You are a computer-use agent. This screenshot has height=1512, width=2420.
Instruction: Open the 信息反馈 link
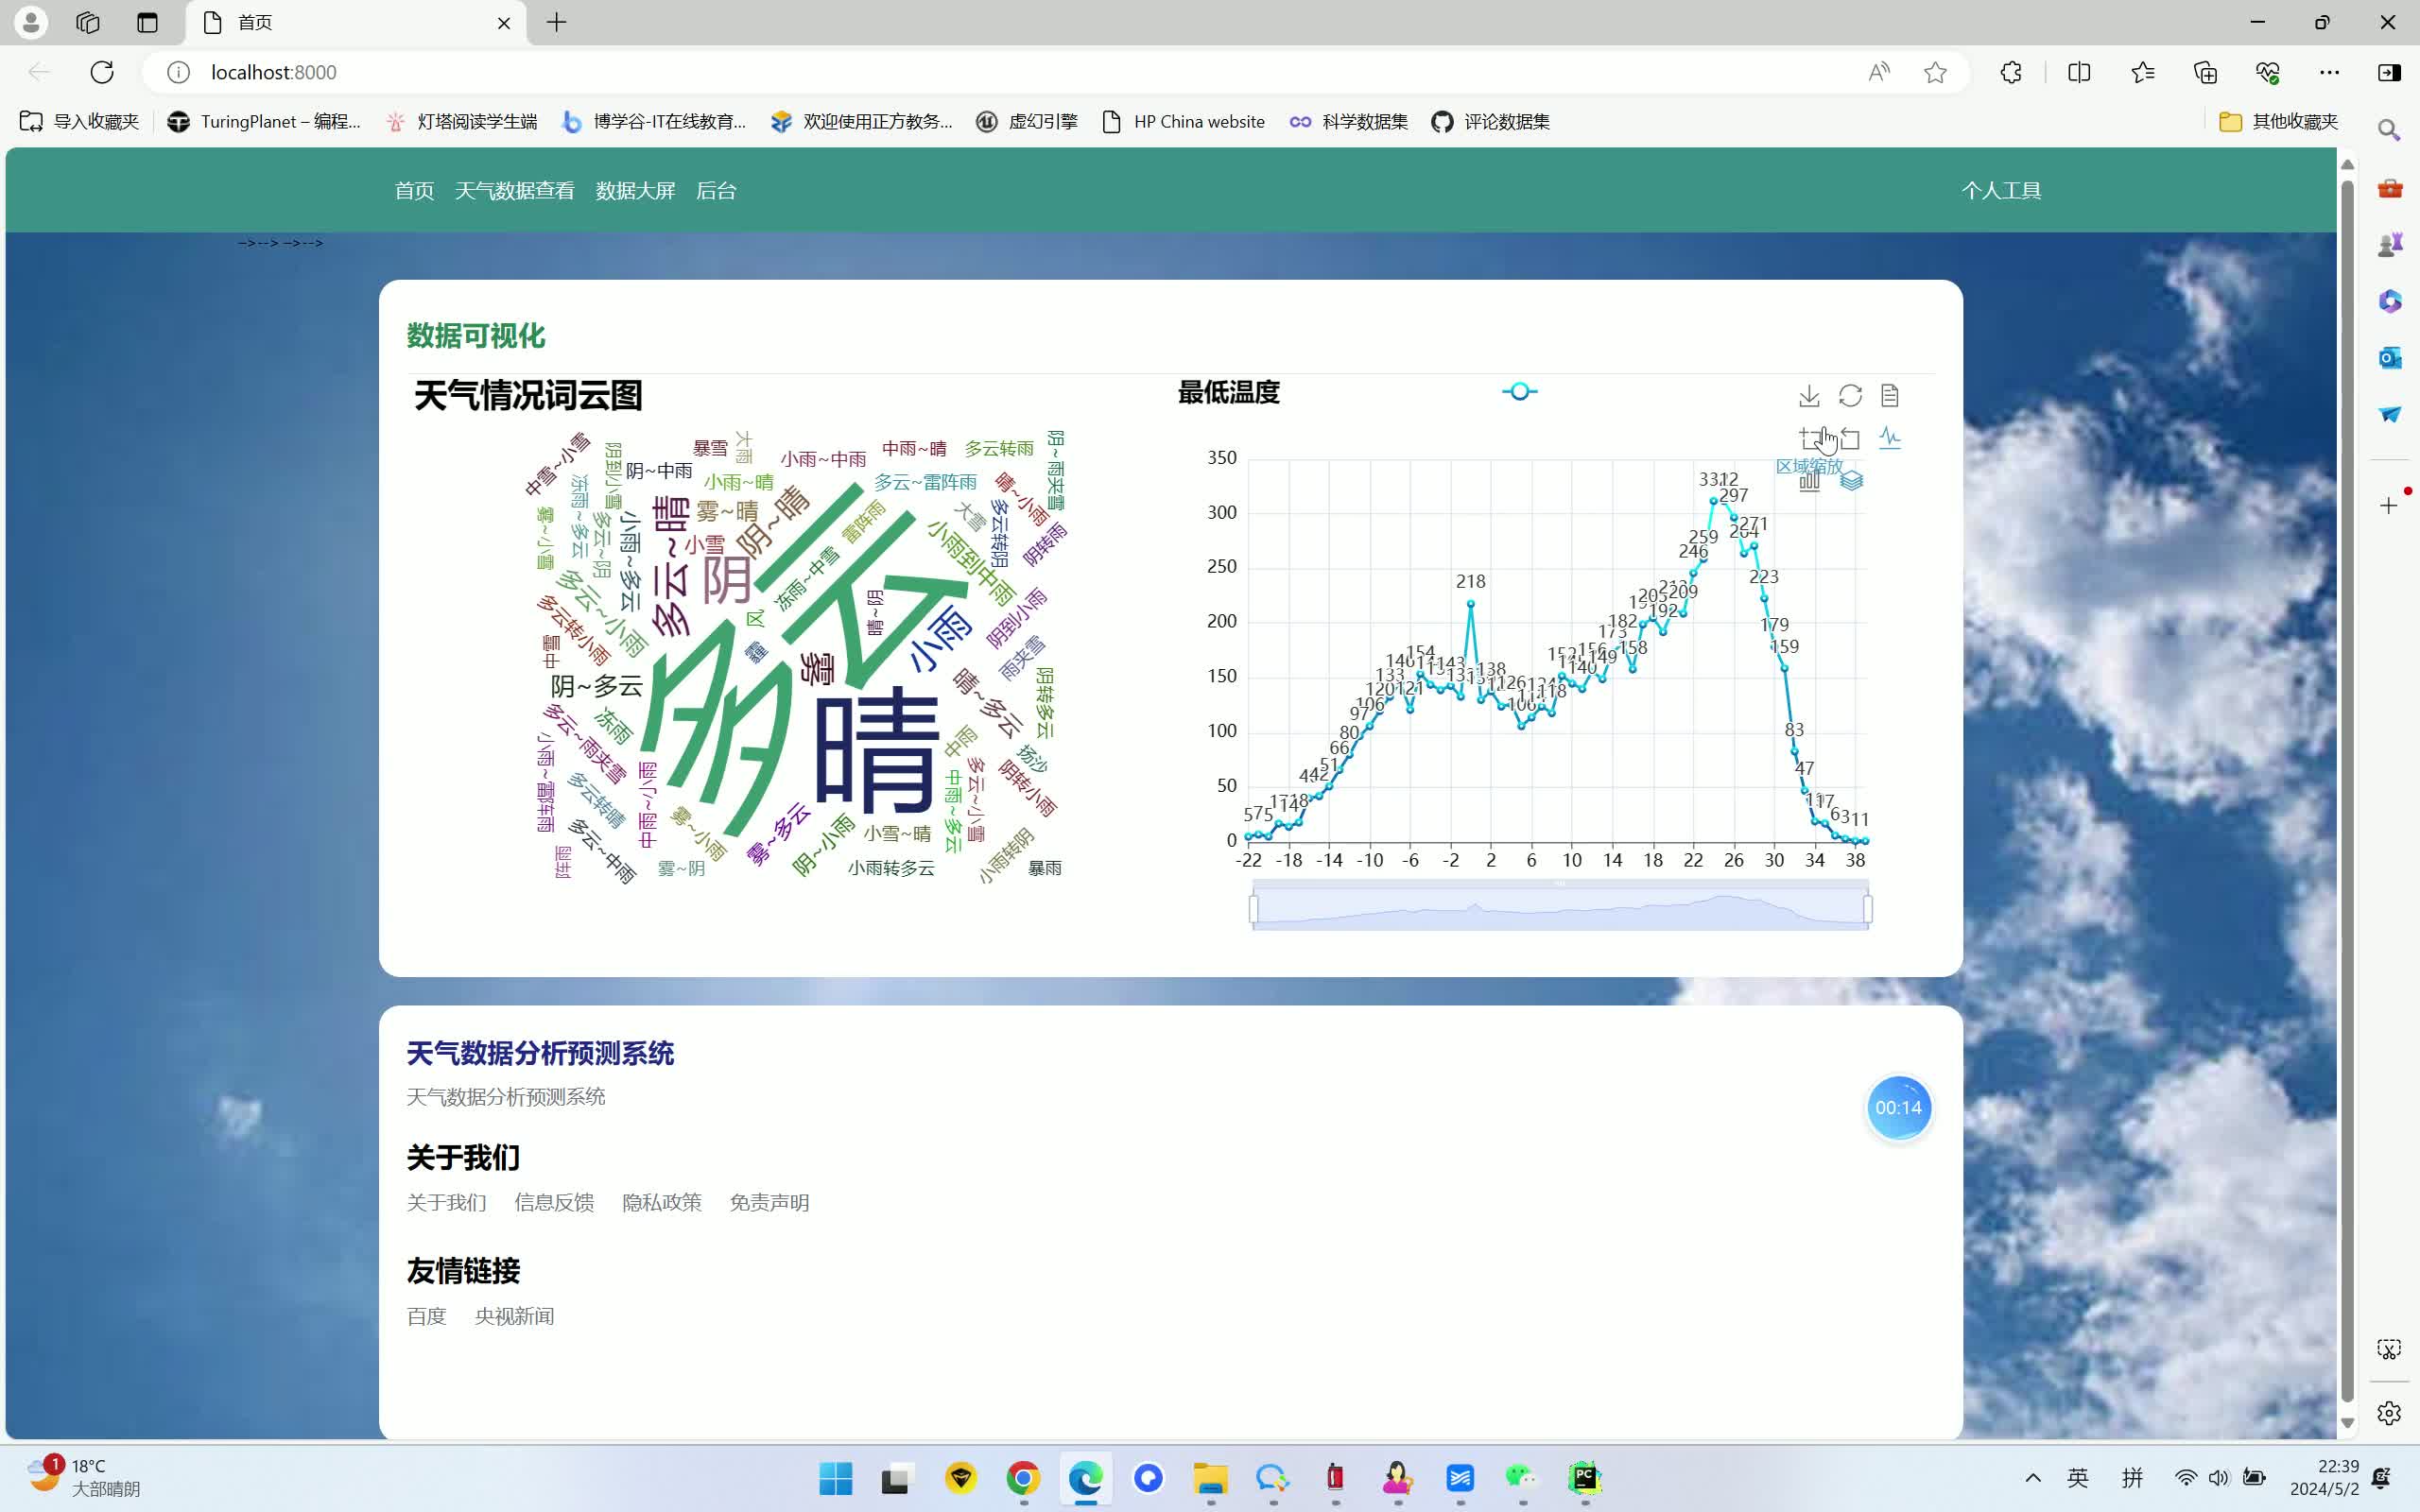(x=554, y=1202)
